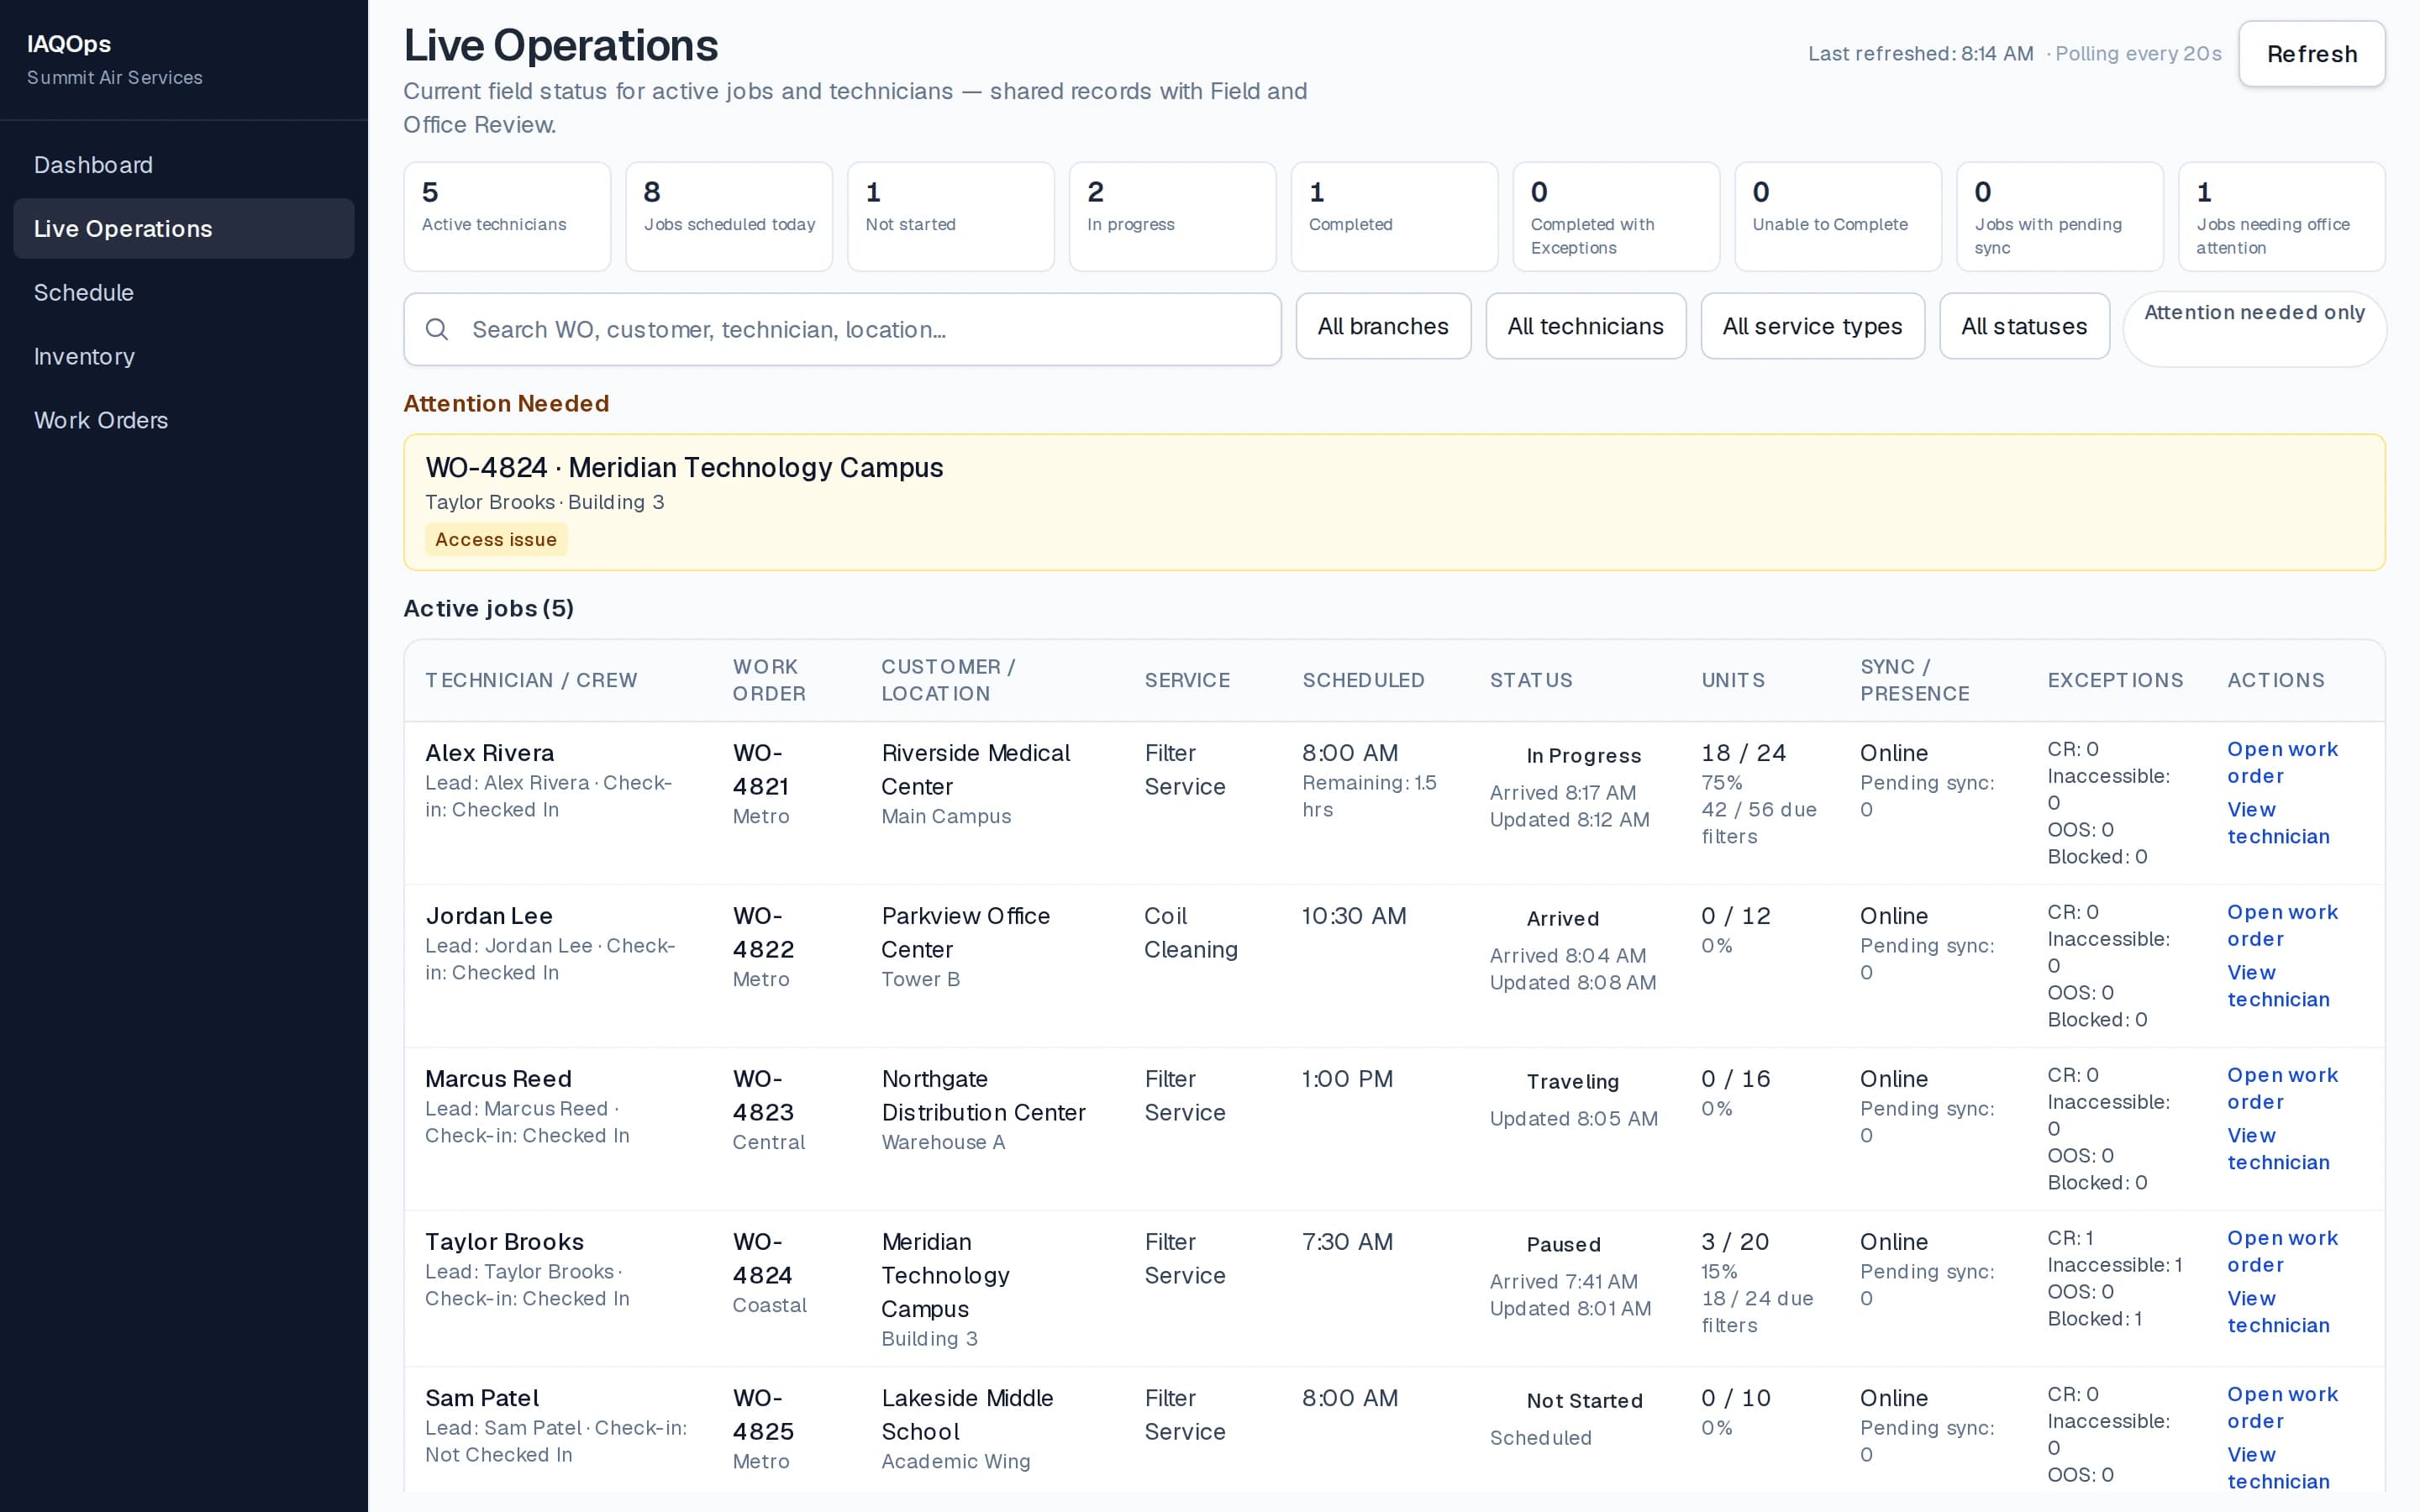Open work order for Jordan Lee
This screenshot has height=1512, width=2420.
pyautogui.click(x=2282, y=925)
